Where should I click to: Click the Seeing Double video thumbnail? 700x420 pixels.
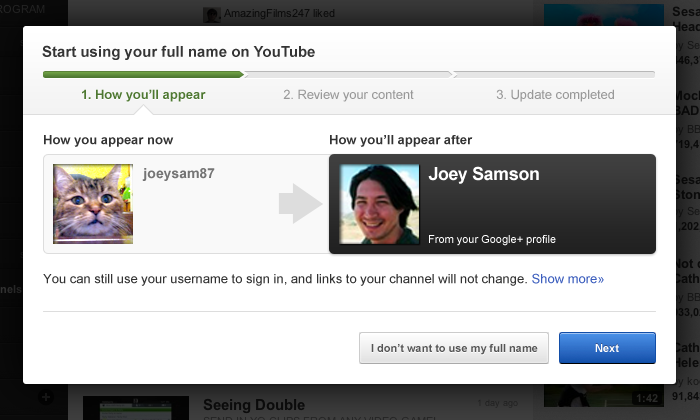136,408
